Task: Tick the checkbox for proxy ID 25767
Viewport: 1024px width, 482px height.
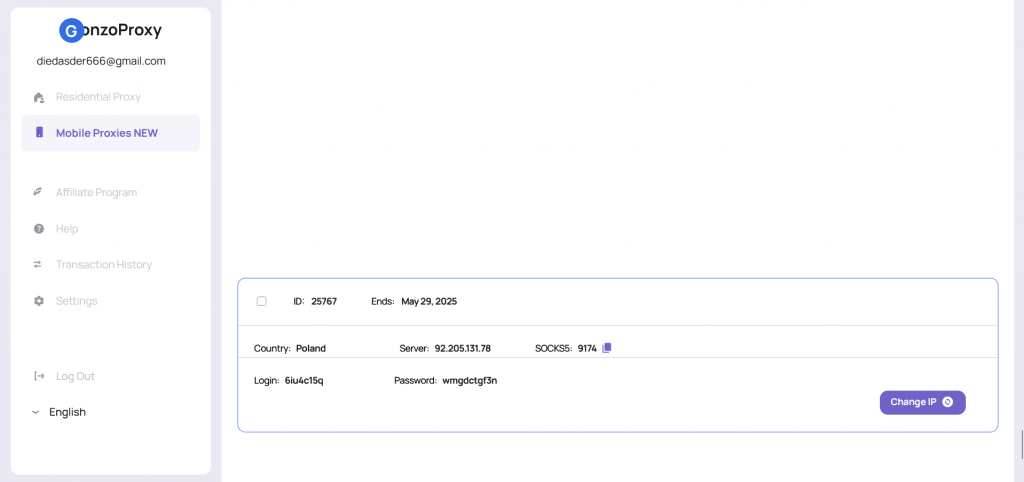Action: (262, 301)
